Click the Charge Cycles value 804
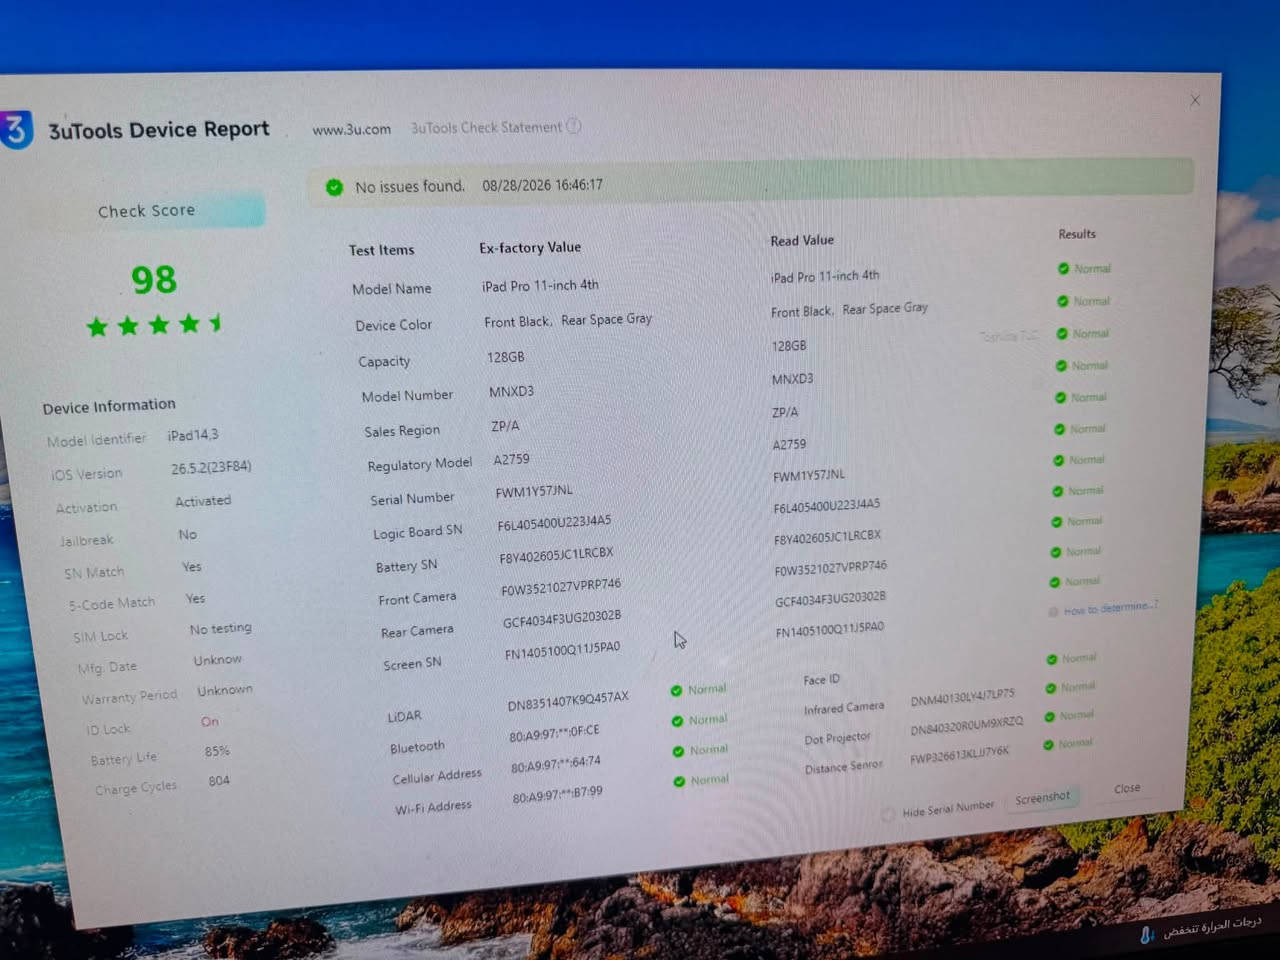Viewport: 1280px width, 960px height. 219,781
